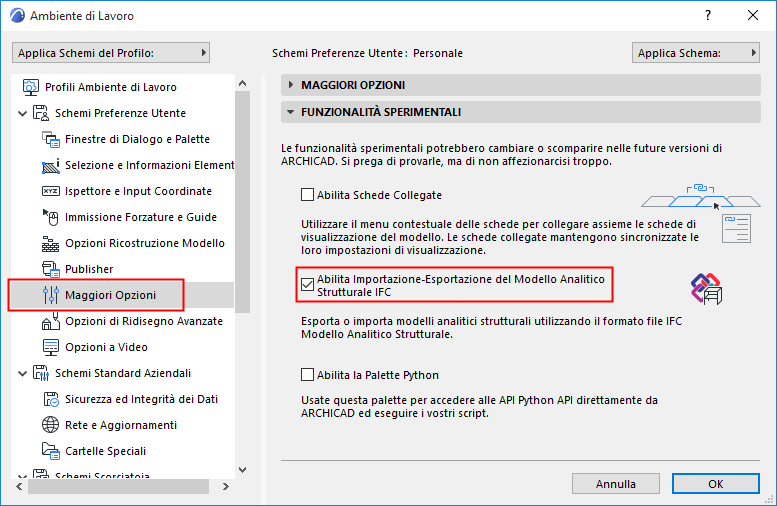The width and height of the screenshot is (777, 506).
Task: Collapse the Schemi Standard Aziendali tree node
Action: (22, 374)
